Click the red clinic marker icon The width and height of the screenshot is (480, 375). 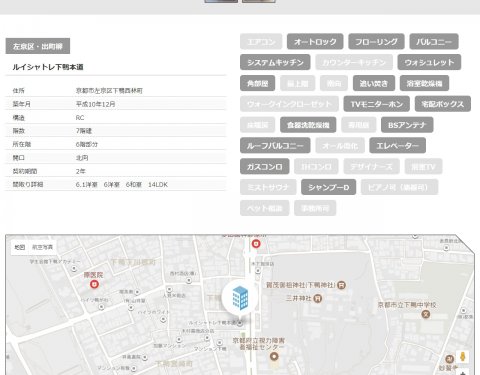point(95,284)
